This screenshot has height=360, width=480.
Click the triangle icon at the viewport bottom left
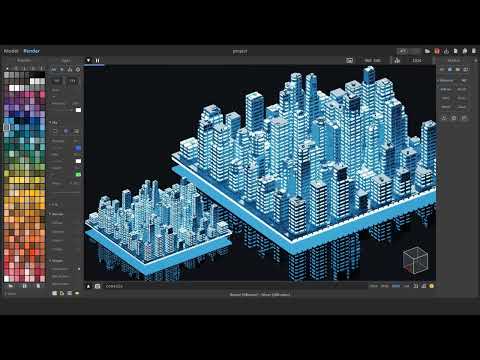click(x=88, y=286)
